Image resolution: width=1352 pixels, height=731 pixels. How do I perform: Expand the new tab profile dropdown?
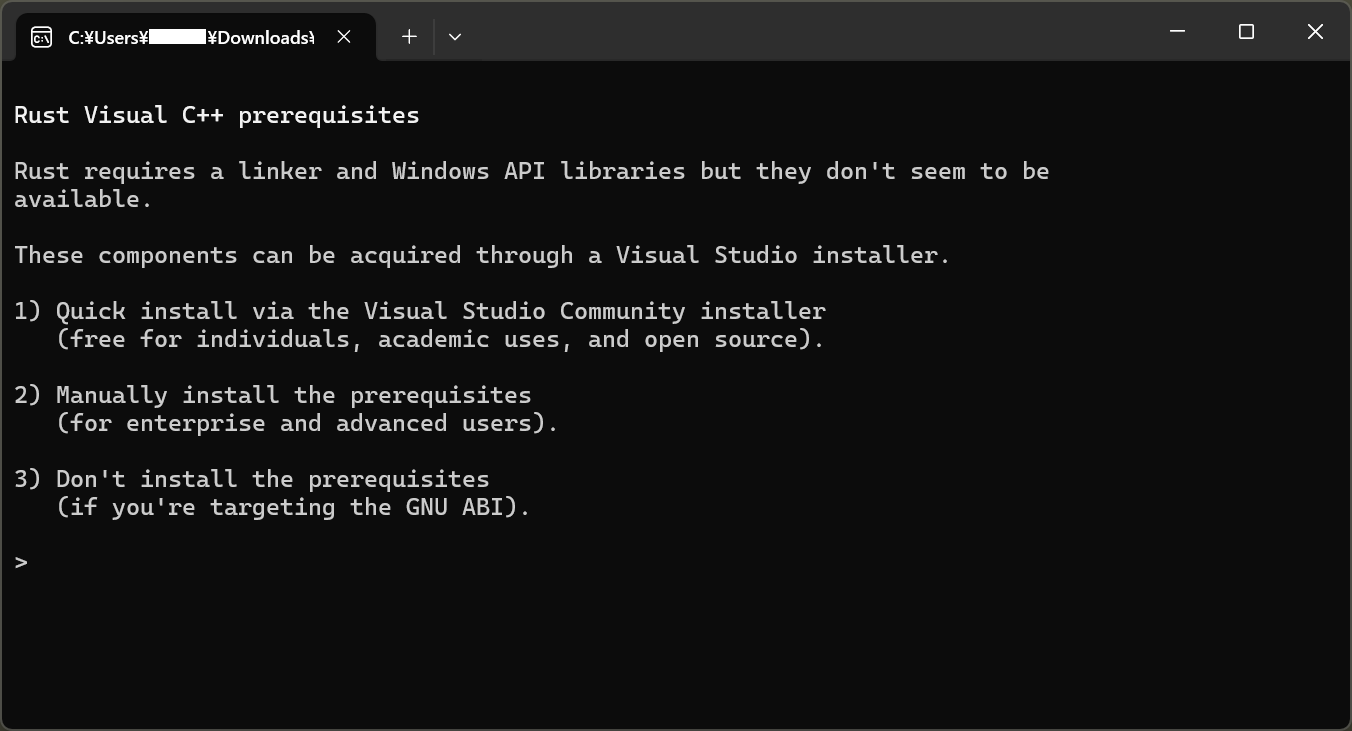(455, 37)
